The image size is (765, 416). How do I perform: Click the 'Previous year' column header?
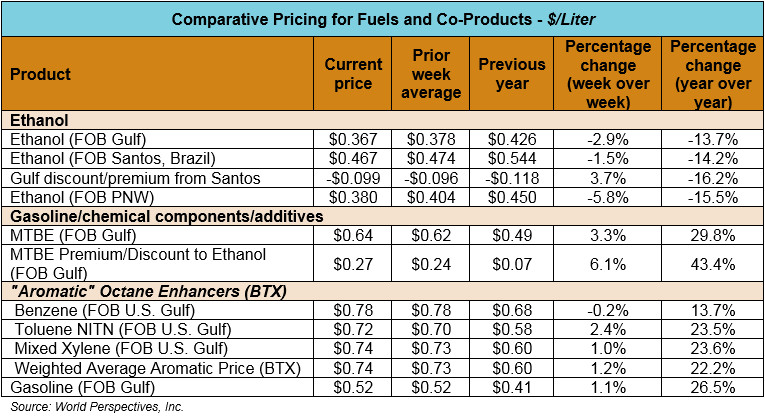point(509,74)
